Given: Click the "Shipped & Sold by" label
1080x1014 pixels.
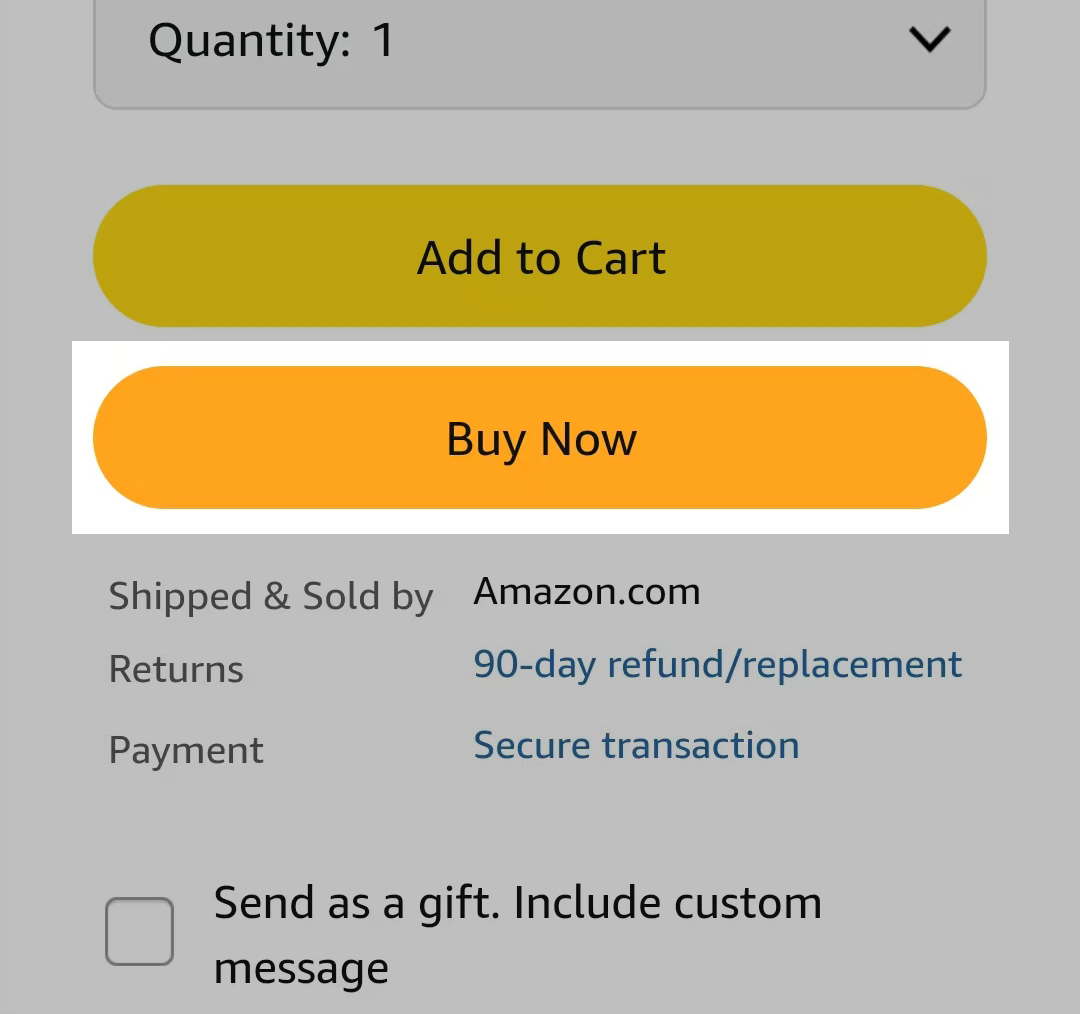Looking at the screenshot, I should (270, 597).
